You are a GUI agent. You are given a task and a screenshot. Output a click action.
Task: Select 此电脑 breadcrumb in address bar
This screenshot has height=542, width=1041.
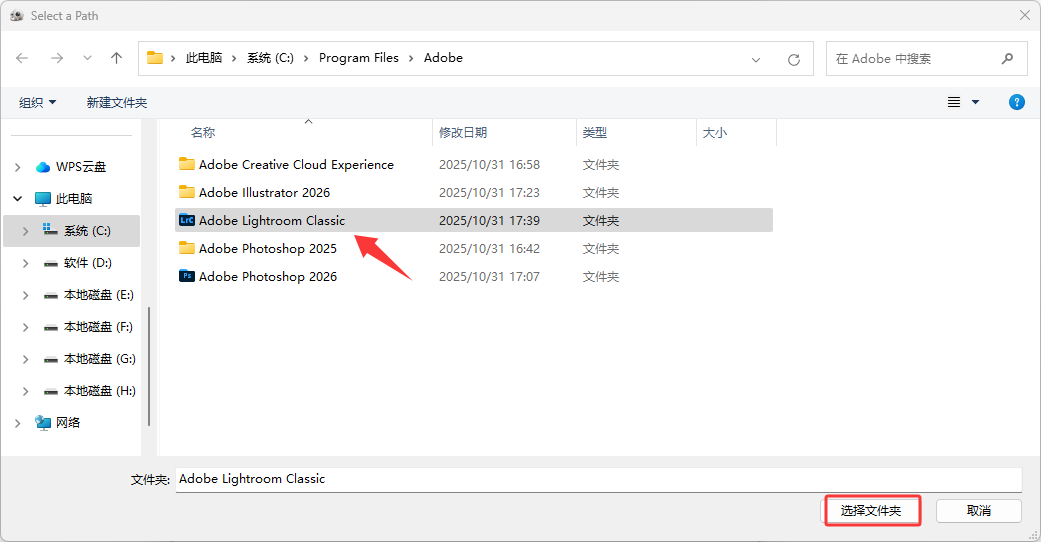click(x=204, y=58)
